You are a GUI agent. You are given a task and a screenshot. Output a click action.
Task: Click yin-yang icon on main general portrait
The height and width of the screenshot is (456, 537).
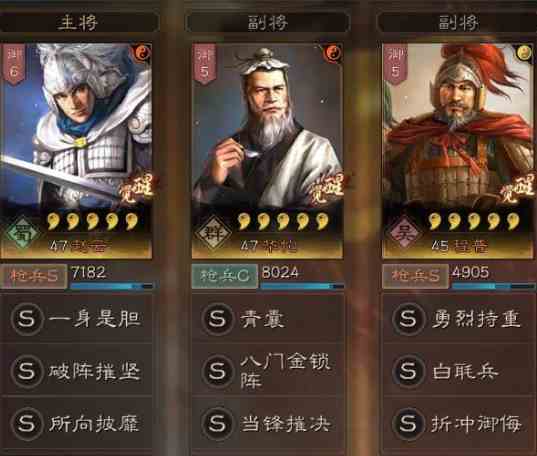(142, 53)
